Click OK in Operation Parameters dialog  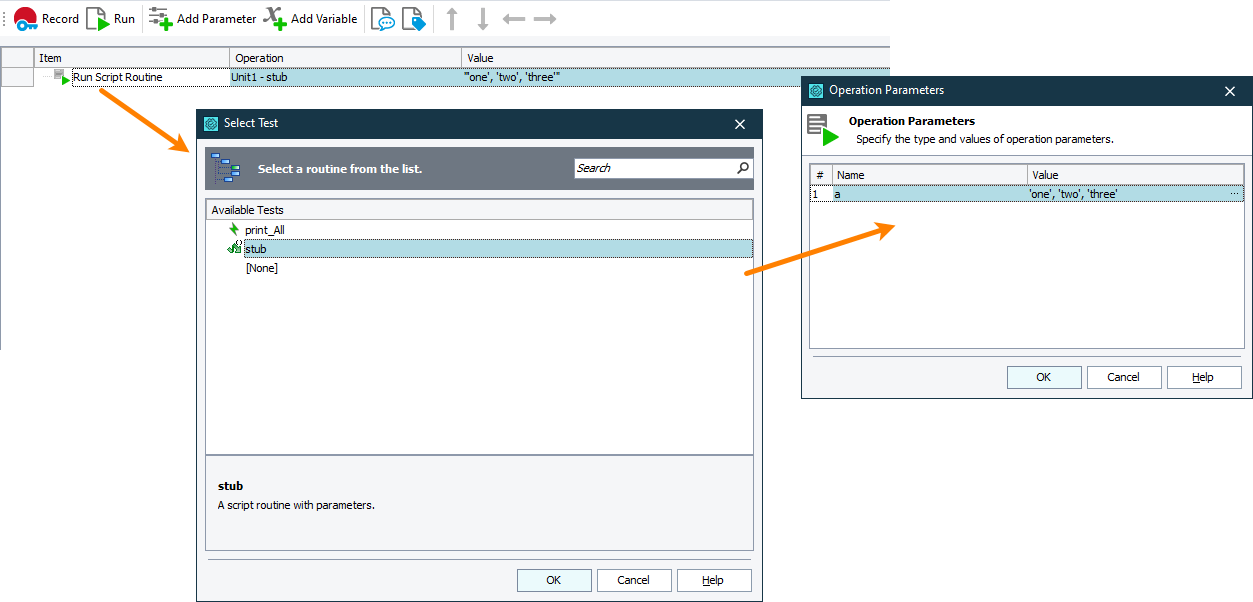[1044, 377]
